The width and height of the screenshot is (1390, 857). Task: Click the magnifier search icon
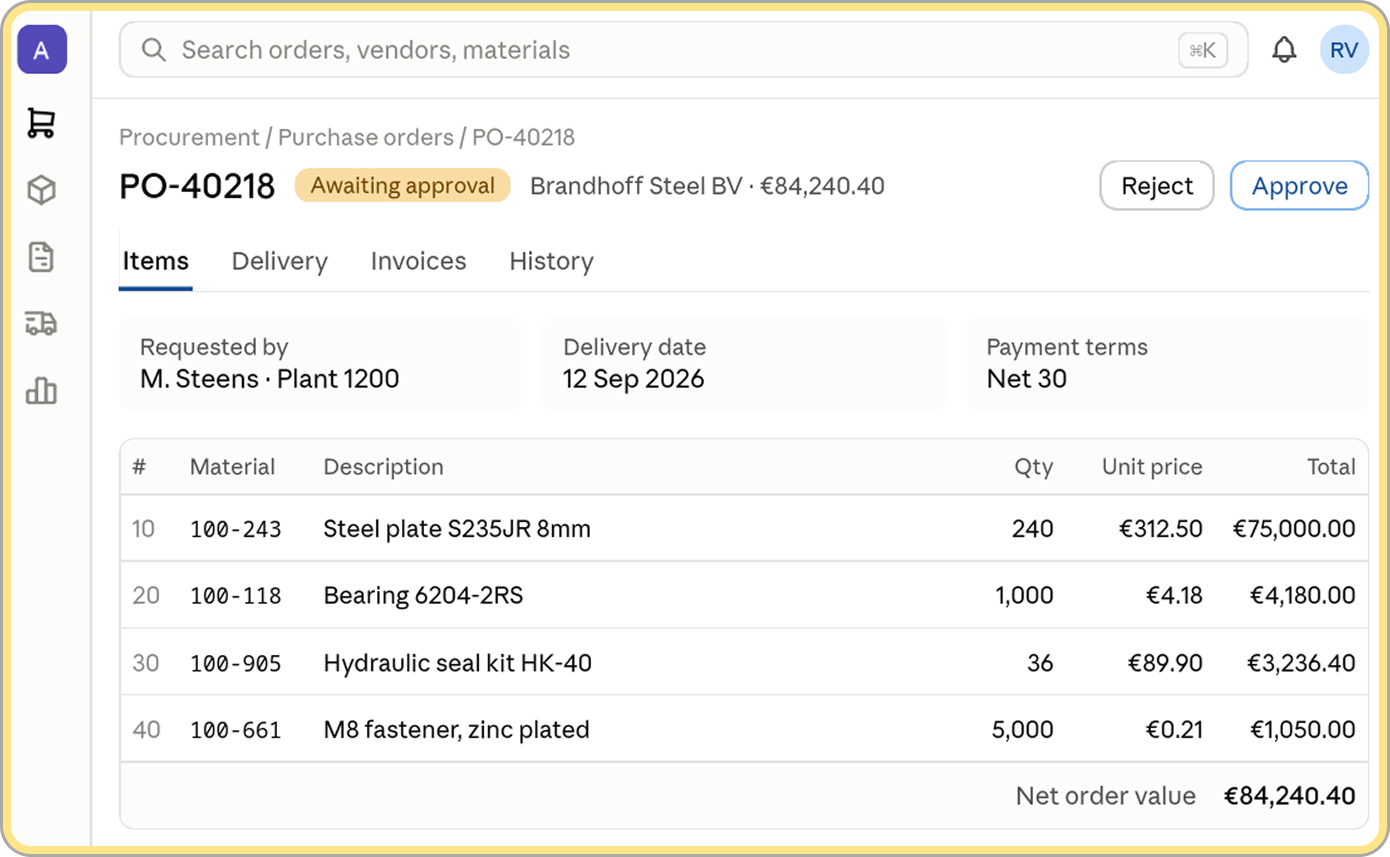[153, 50]
